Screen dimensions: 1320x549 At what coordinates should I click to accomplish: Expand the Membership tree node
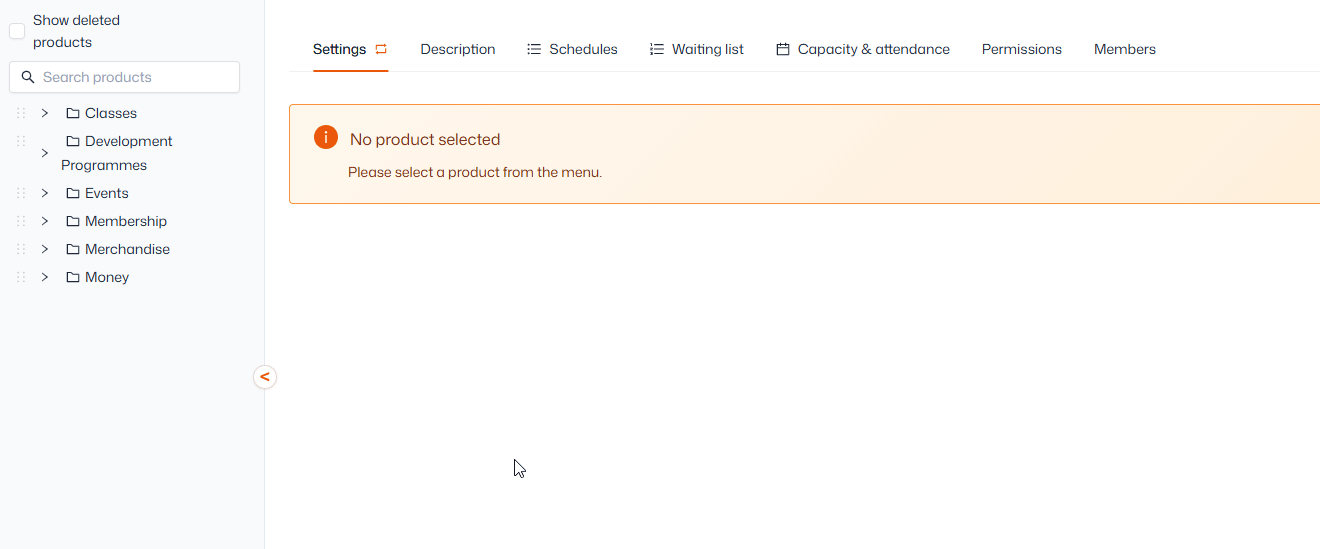[45, 221]
